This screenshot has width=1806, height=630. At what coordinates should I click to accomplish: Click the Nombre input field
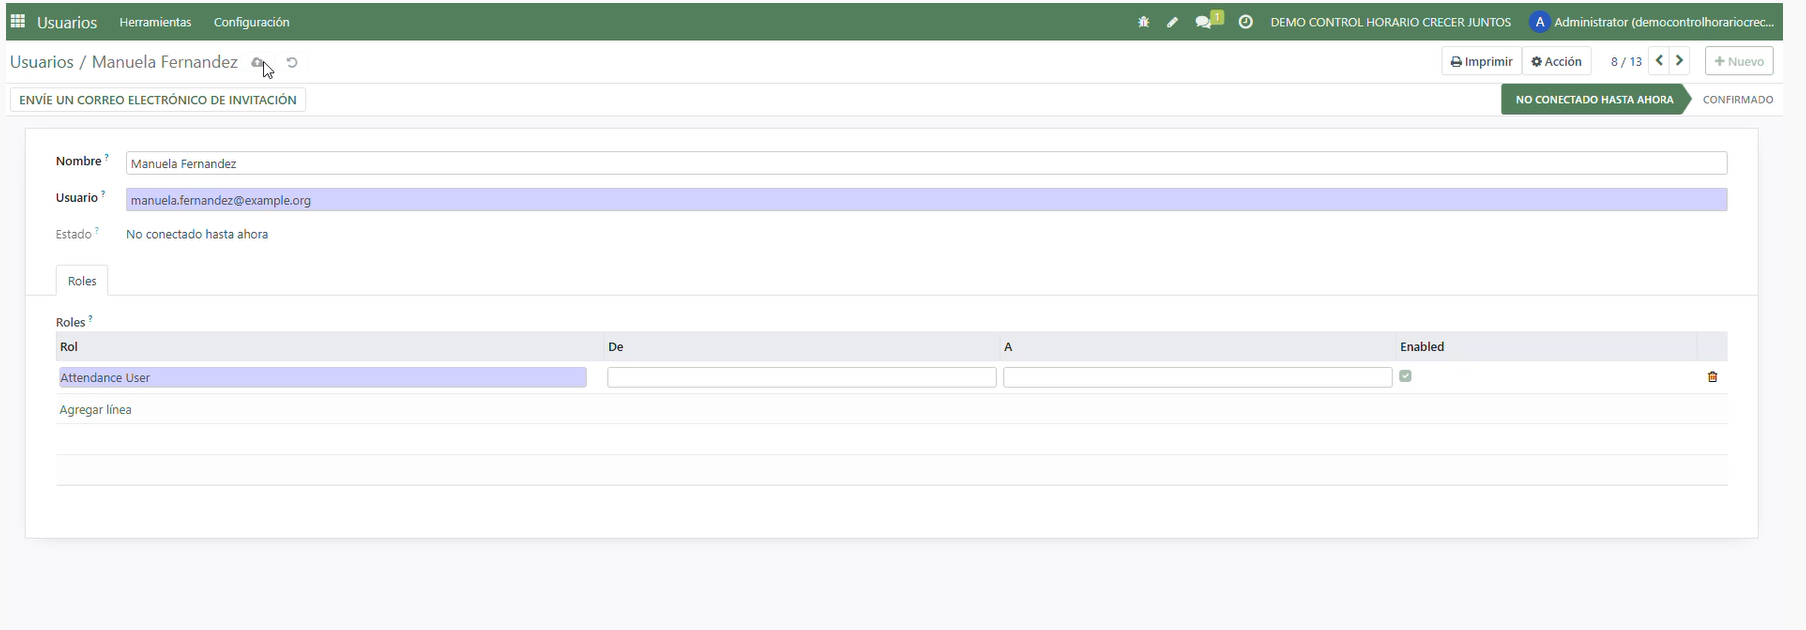[x=925, y=163]
